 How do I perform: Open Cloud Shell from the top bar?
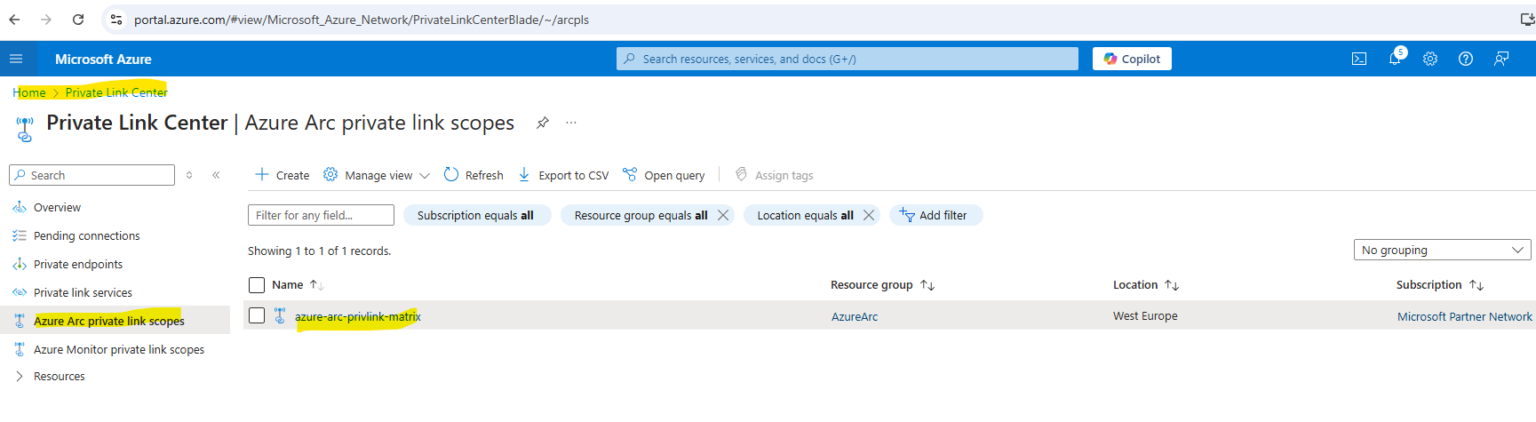[x=1359, y=59]
